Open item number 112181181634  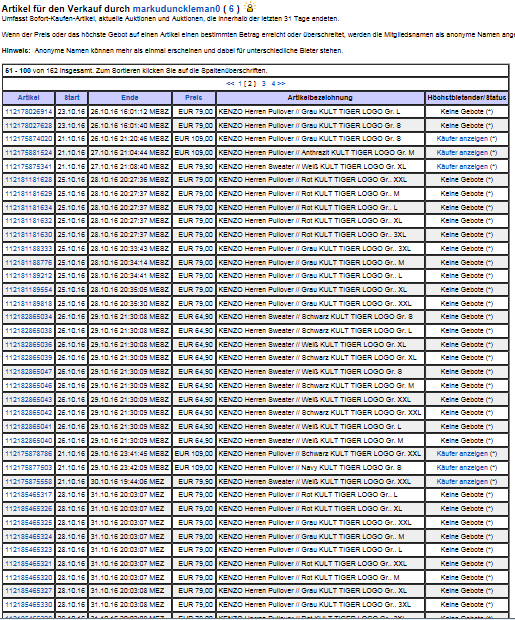pyautogui.click(x=28, y=208)
